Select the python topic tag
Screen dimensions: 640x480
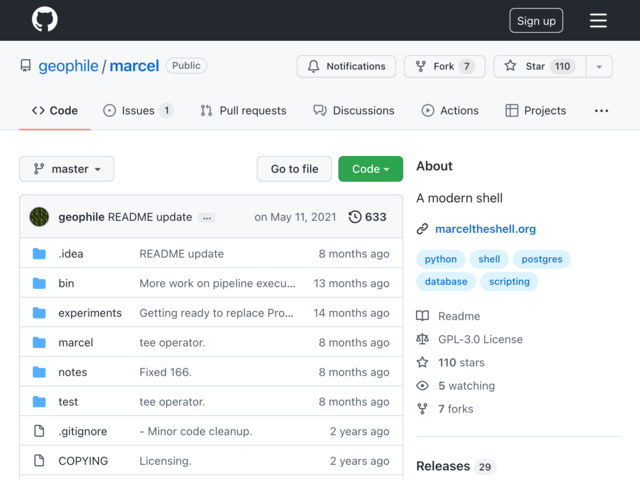(440, 259)
